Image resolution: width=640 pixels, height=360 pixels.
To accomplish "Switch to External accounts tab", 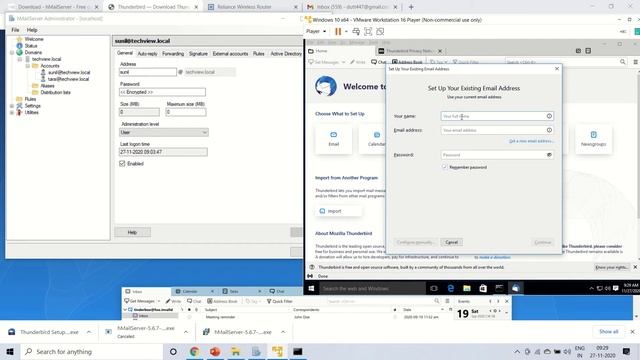I will [x=230, y=54].
